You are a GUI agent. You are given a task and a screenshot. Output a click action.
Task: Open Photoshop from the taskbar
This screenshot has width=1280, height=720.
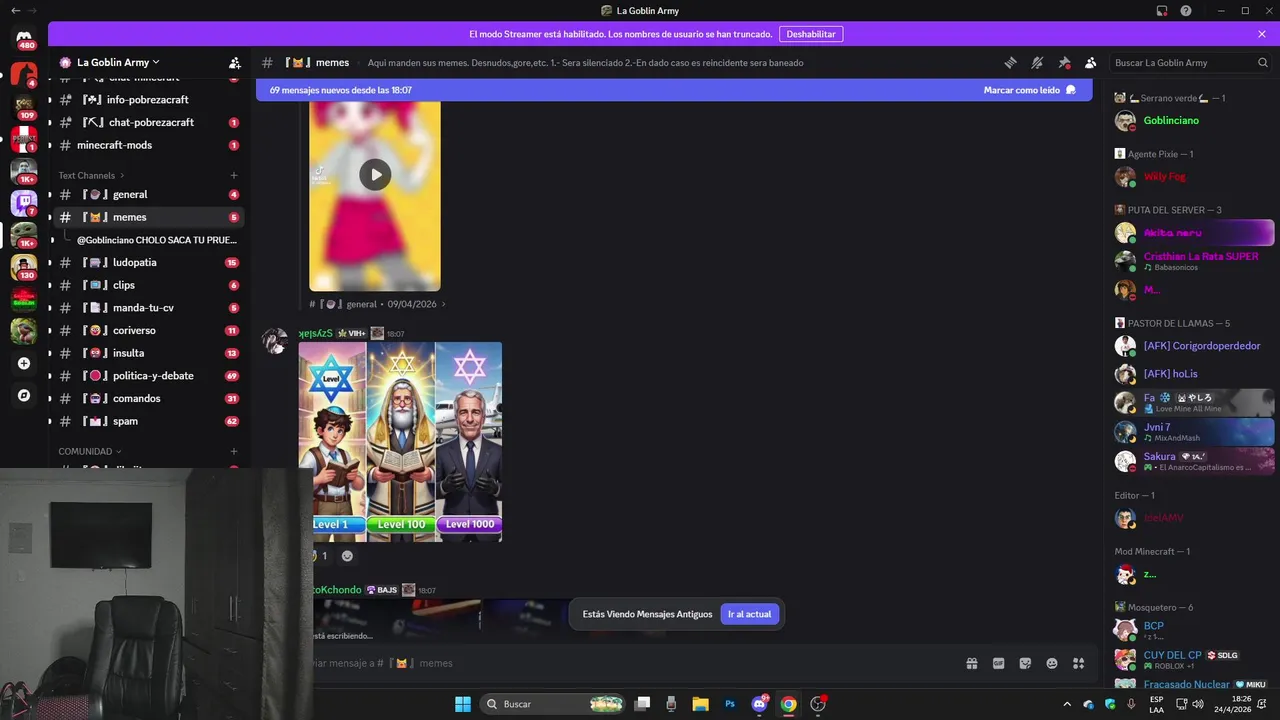[730, 704]
